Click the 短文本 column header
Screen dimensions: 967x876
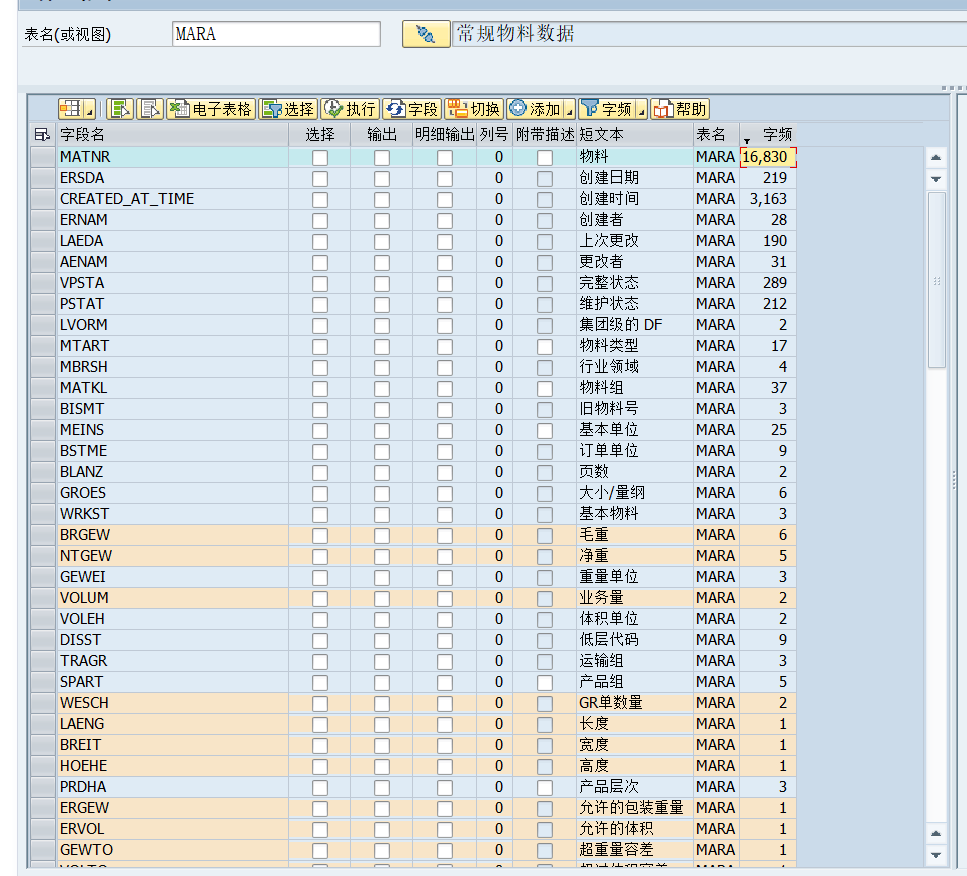[x=635, y=134]
